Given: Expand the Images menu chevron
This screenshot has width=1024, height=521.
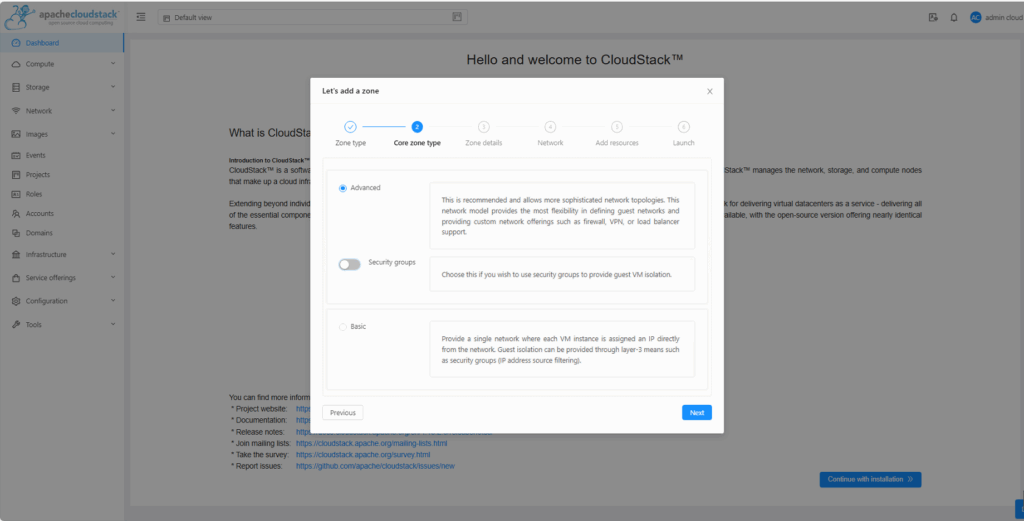Looking at the screenshot, I should (112, 134).
